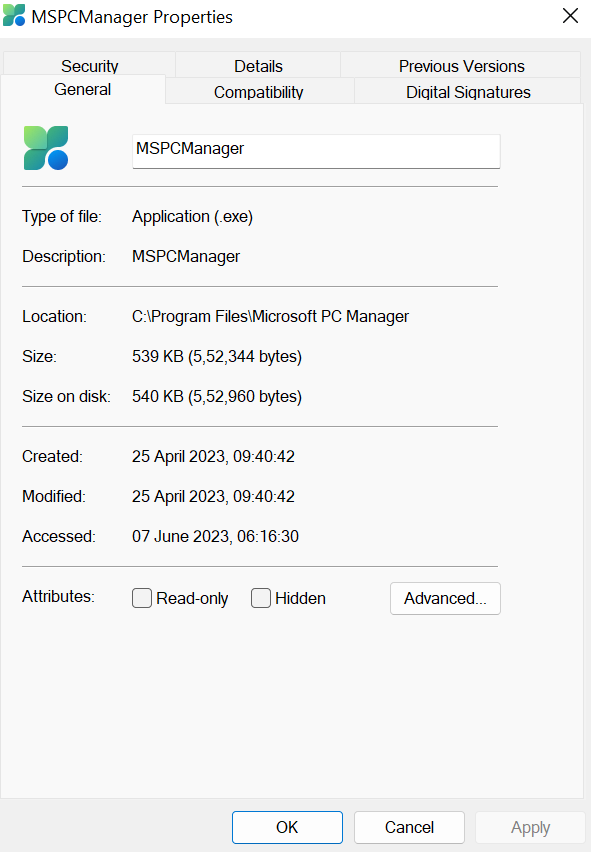Viewport: 591px width, 852px height.
Task: Click the 'Size:' label
Action: coord(39,356)
